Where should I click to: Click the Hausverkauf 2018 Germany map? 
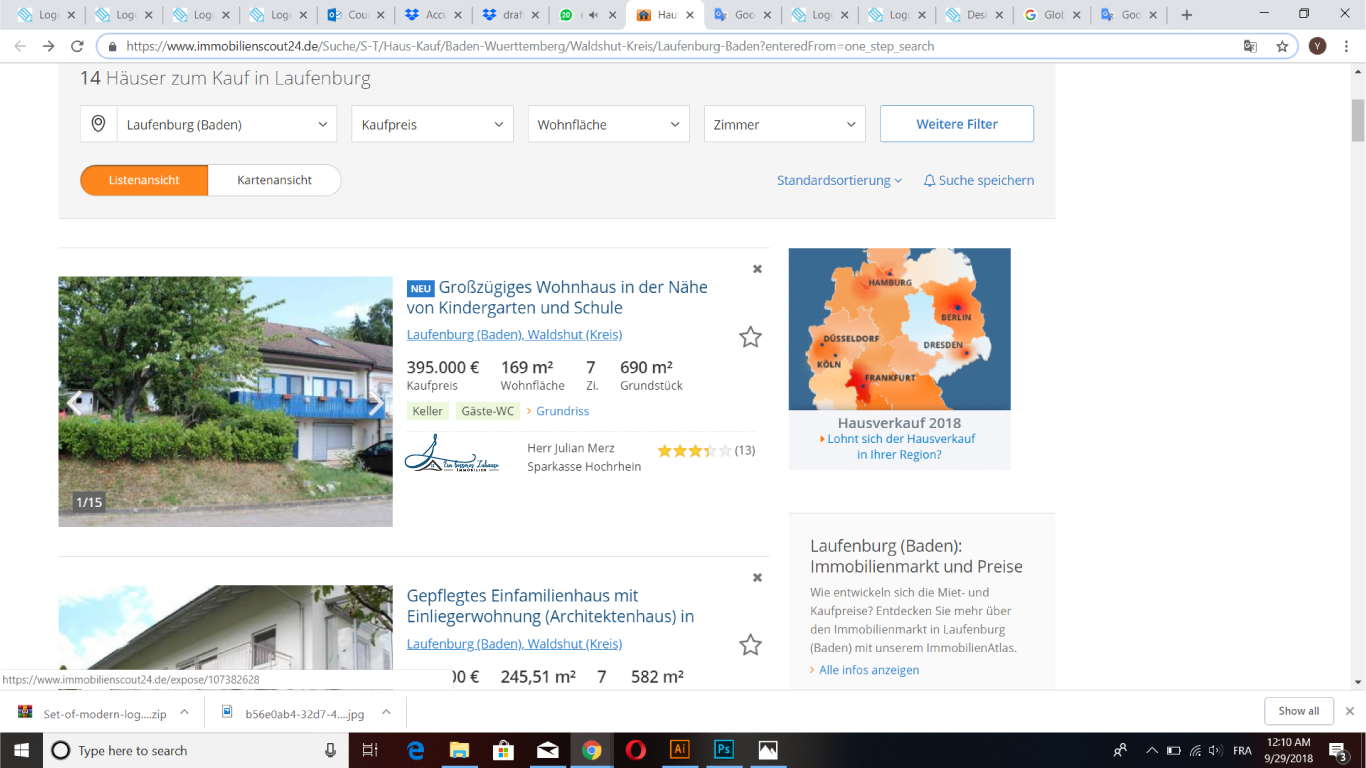click(x=899, y=329)
